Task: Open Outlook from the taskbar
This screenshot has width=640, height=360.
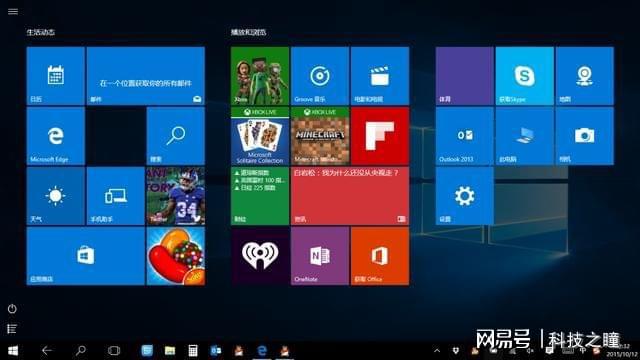Action: 216,351
